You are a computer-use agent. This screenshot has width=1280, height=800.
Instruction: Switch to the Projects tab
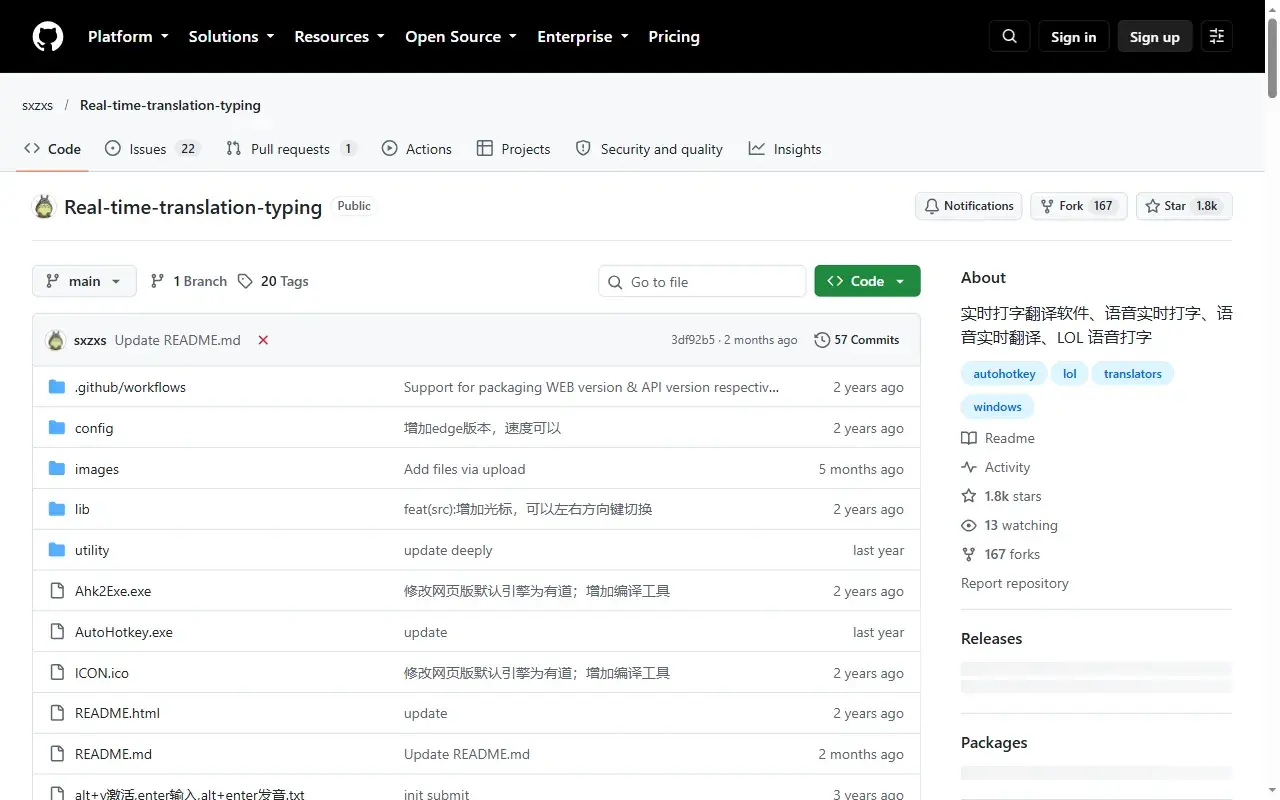point(514,149)
